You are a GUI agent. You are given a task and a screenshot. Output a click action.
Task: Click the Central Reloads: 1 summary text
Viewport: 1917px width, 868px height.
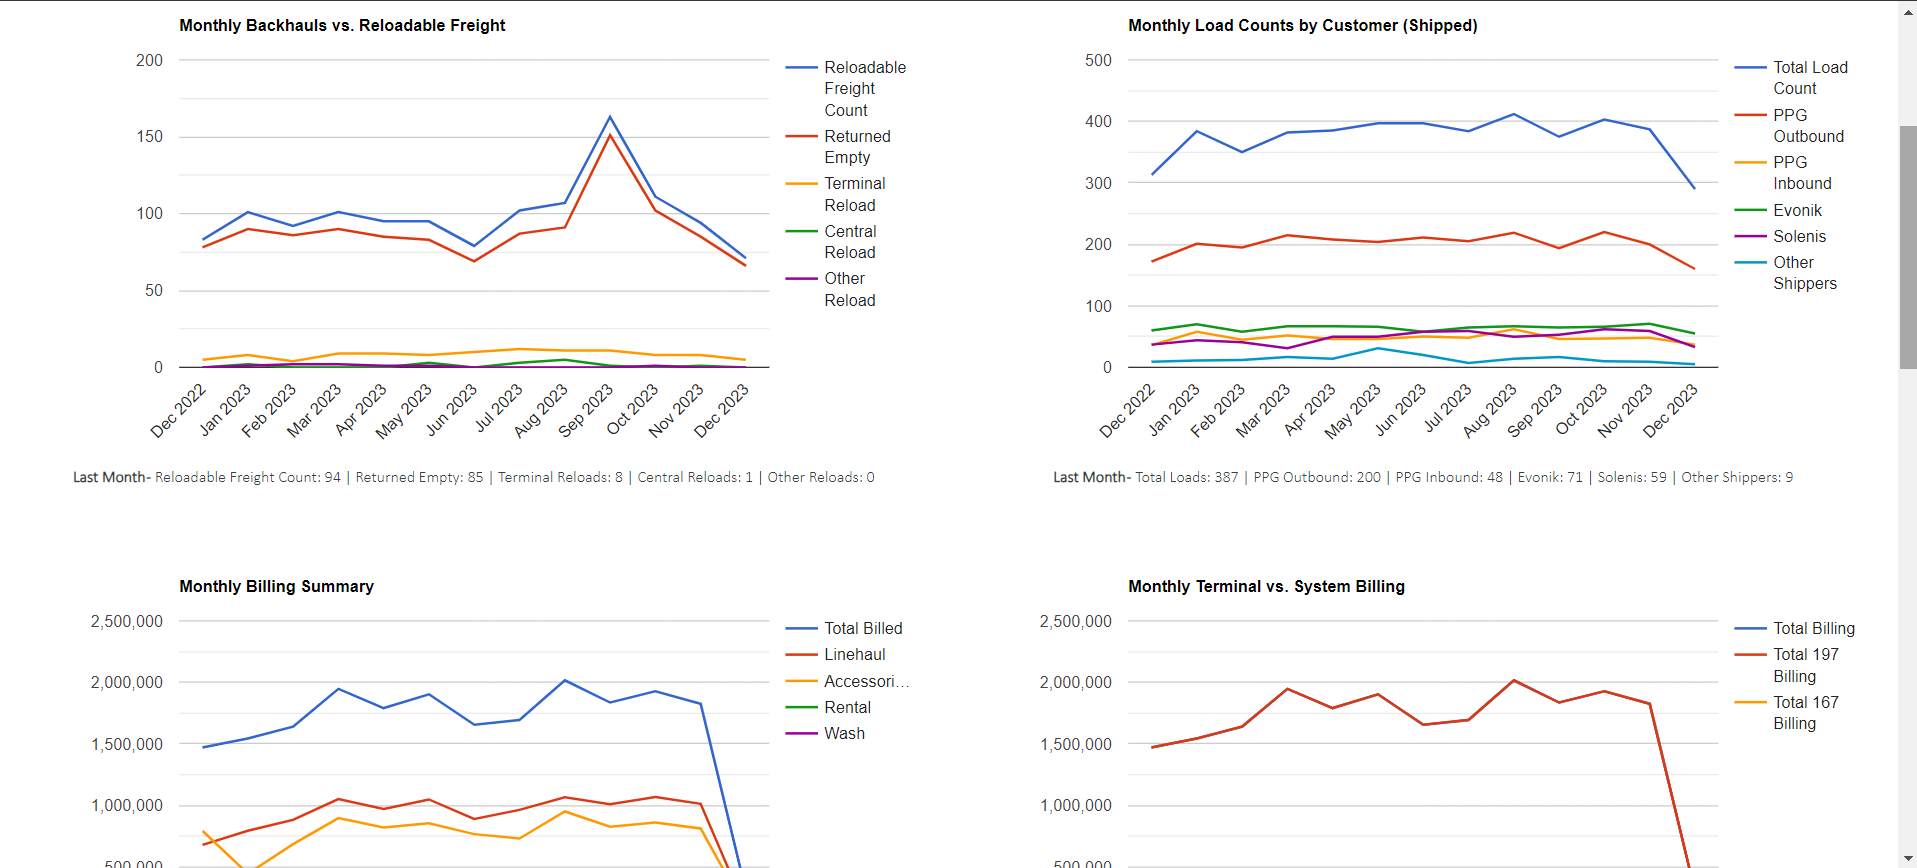tap(695, 477)
